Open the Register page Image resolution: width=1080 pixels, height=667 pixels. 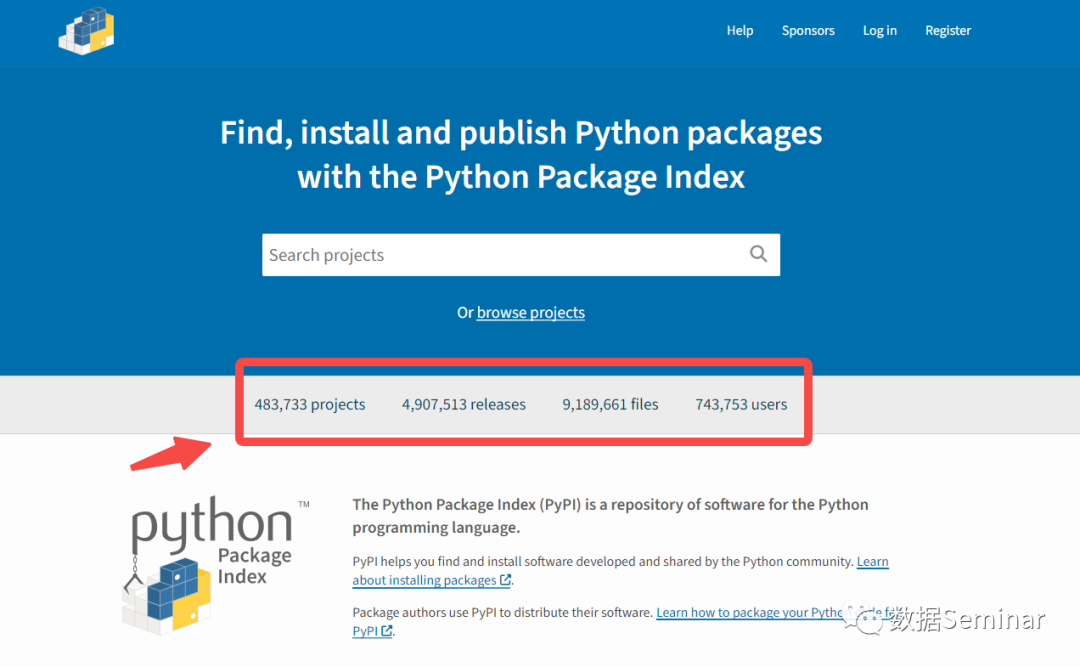[x=948, y=30]
